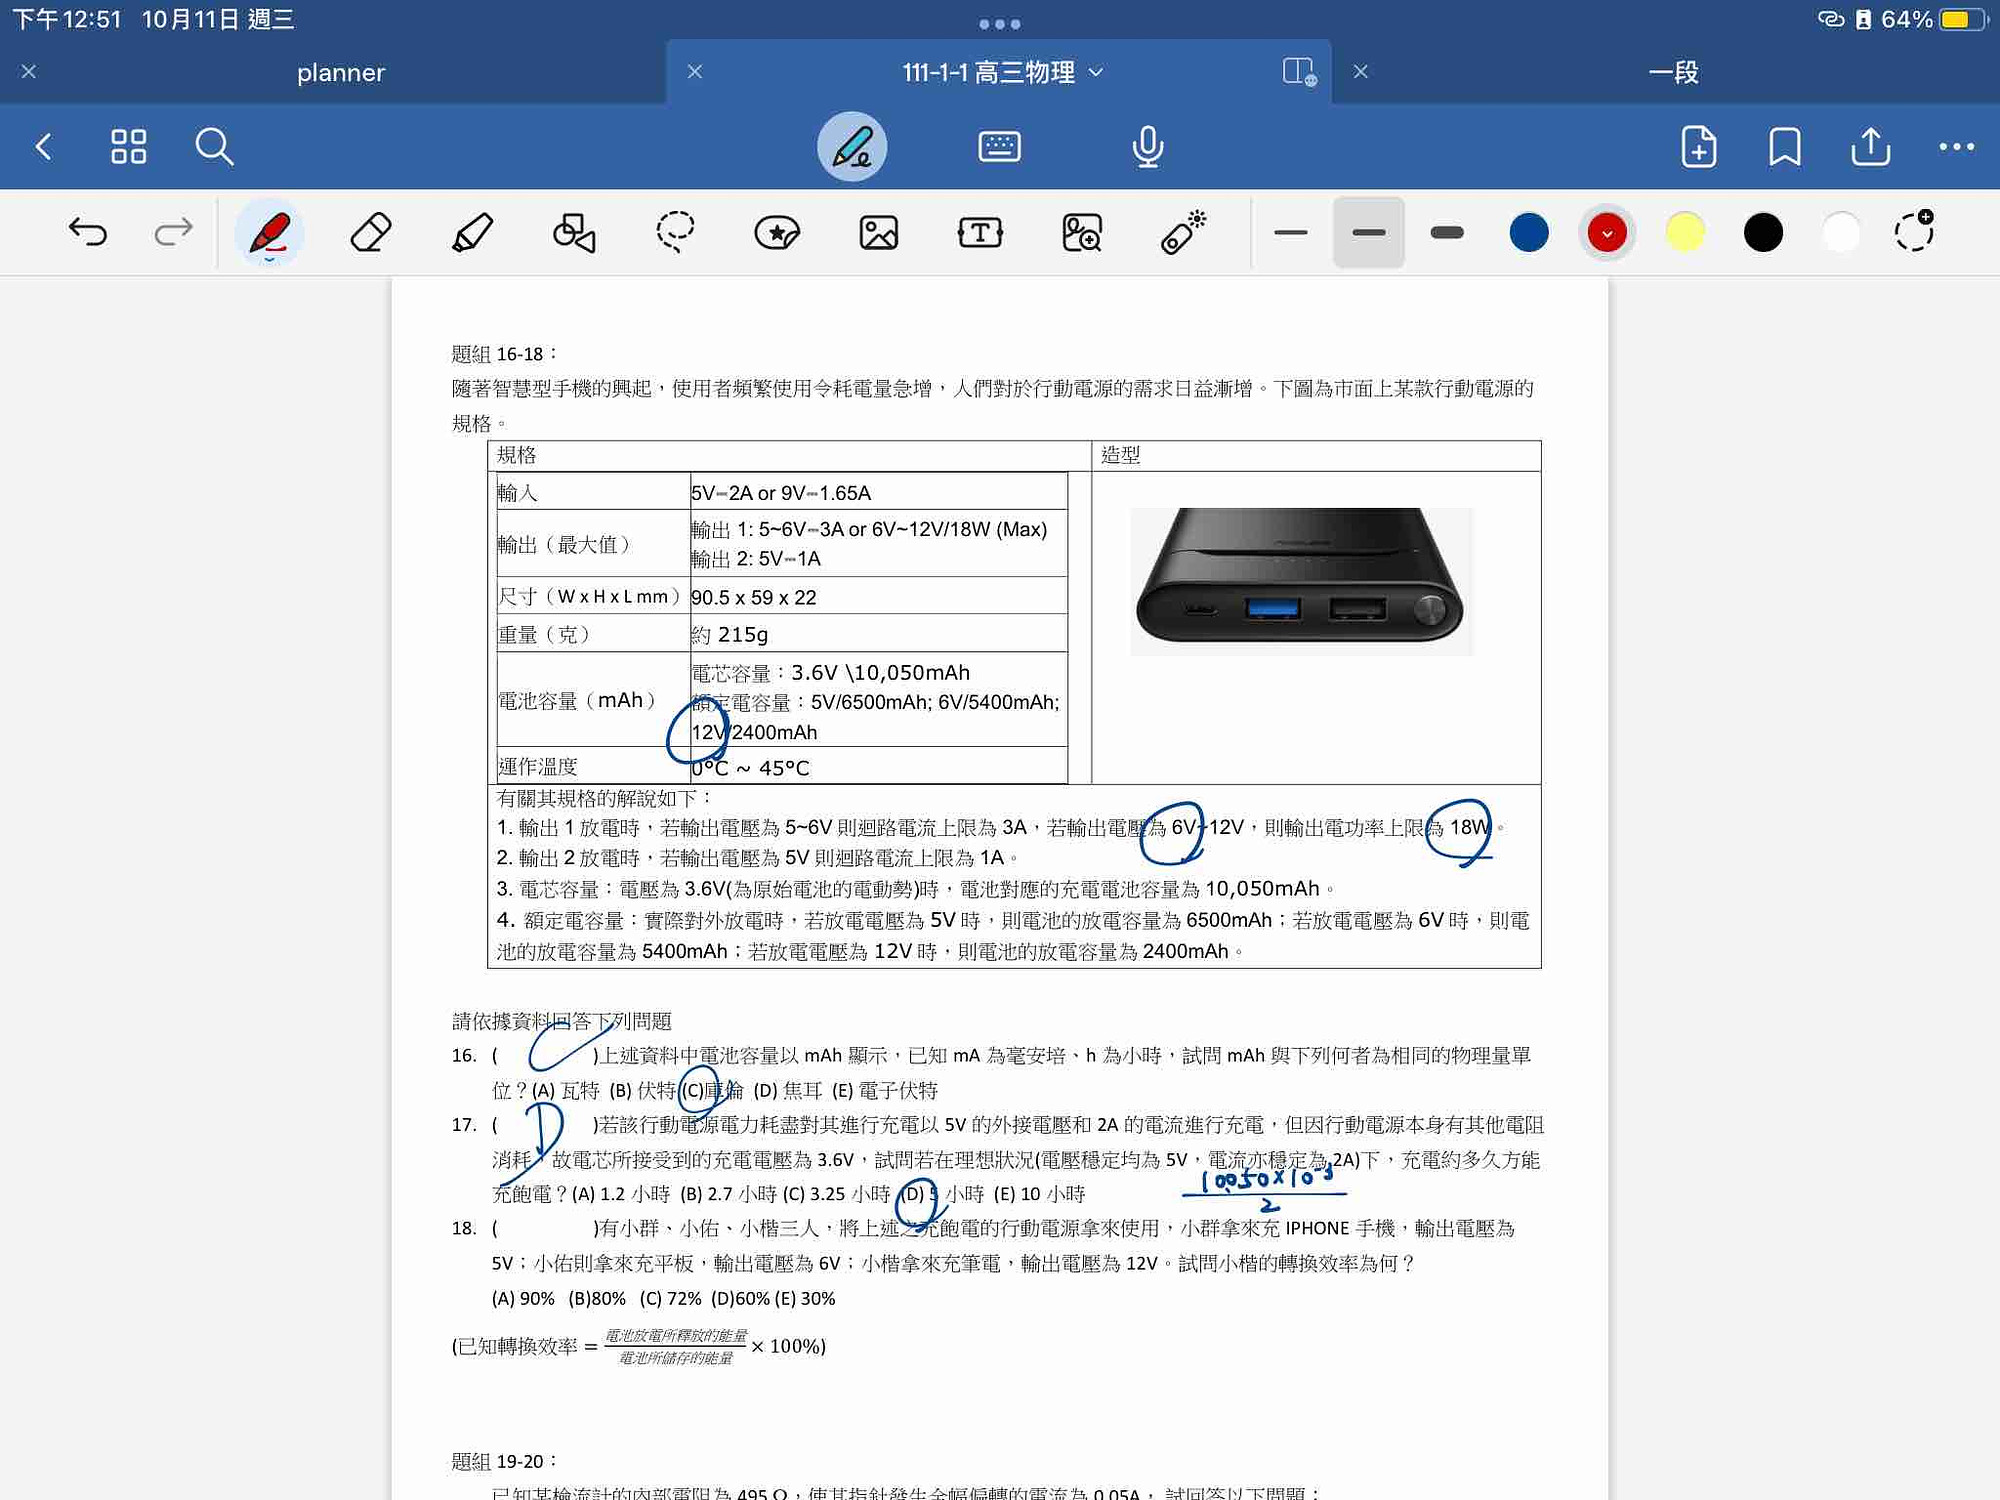Pick the blue pen color
This screenshot has height=1500, width=2000.
click(x=1529, y=232)
